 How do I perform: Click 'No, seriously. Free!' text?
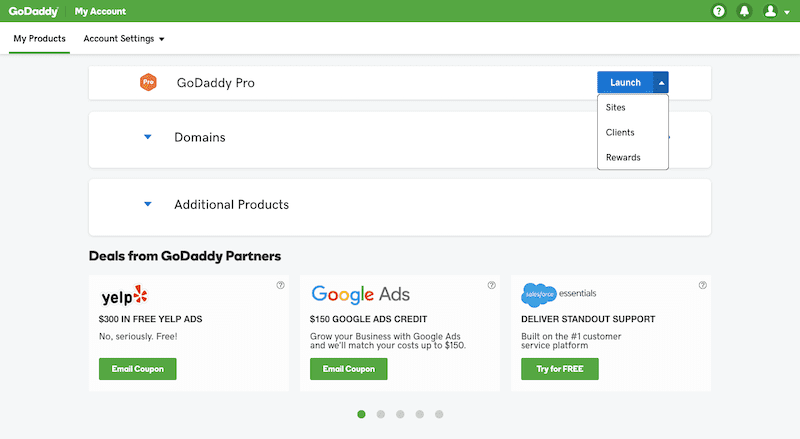tap(138, 336)
